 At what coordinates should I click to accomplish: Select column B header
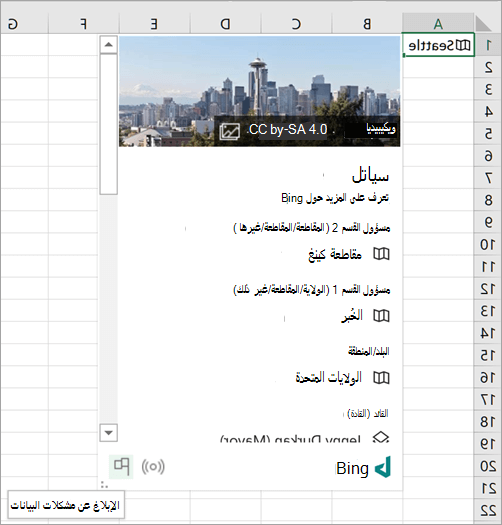(367, 24)
